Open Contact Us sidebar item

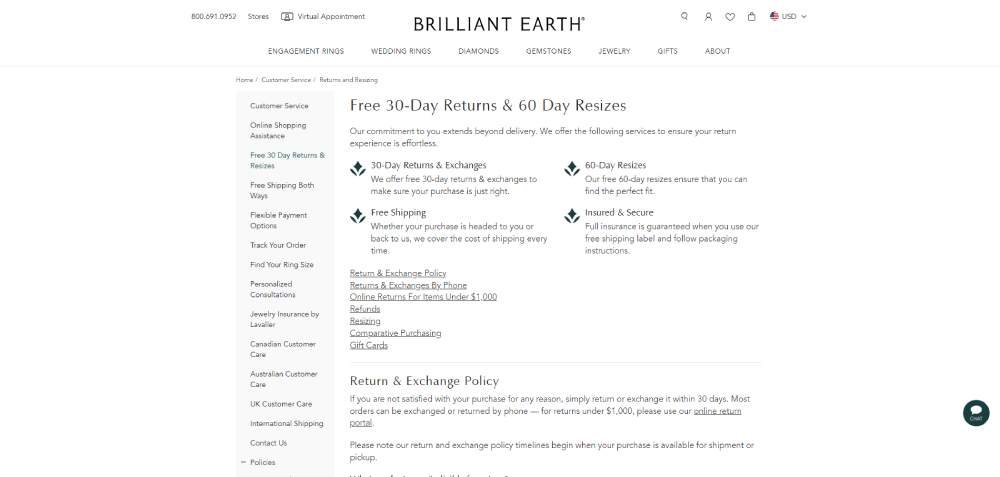[268, 443]
